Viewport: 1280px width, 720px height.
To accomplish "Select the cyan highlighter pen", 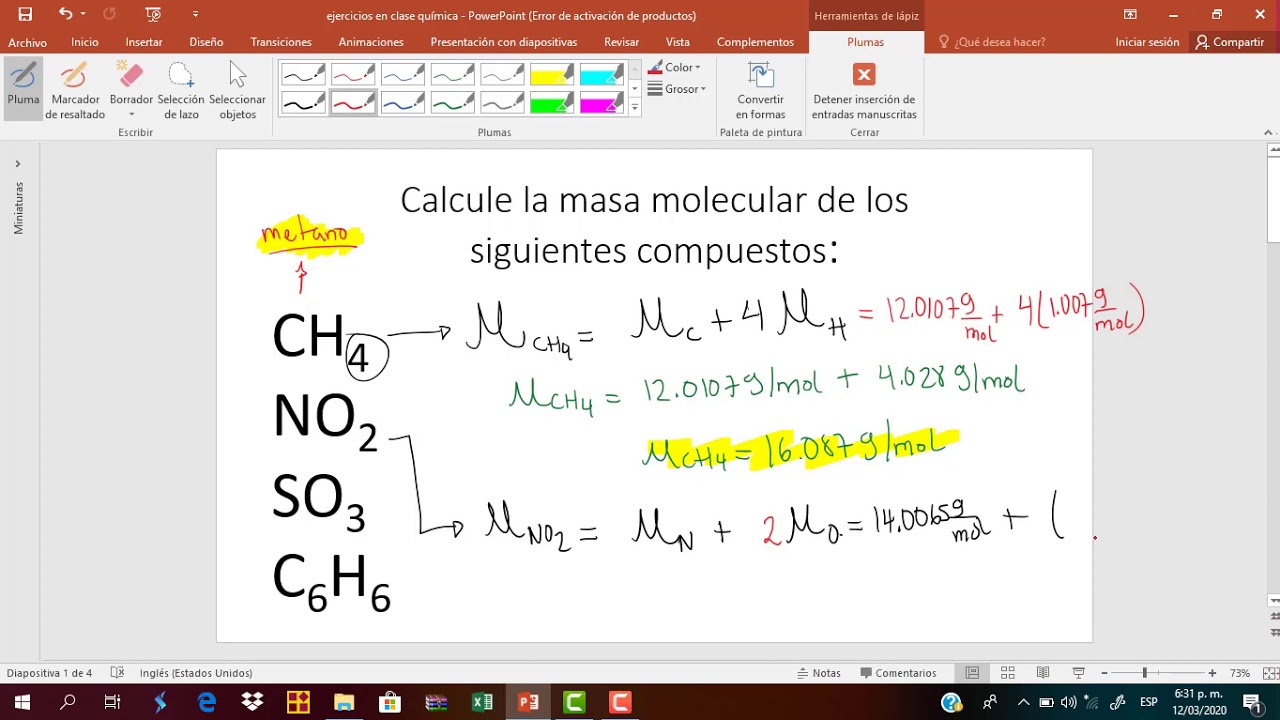I will 602,74.
